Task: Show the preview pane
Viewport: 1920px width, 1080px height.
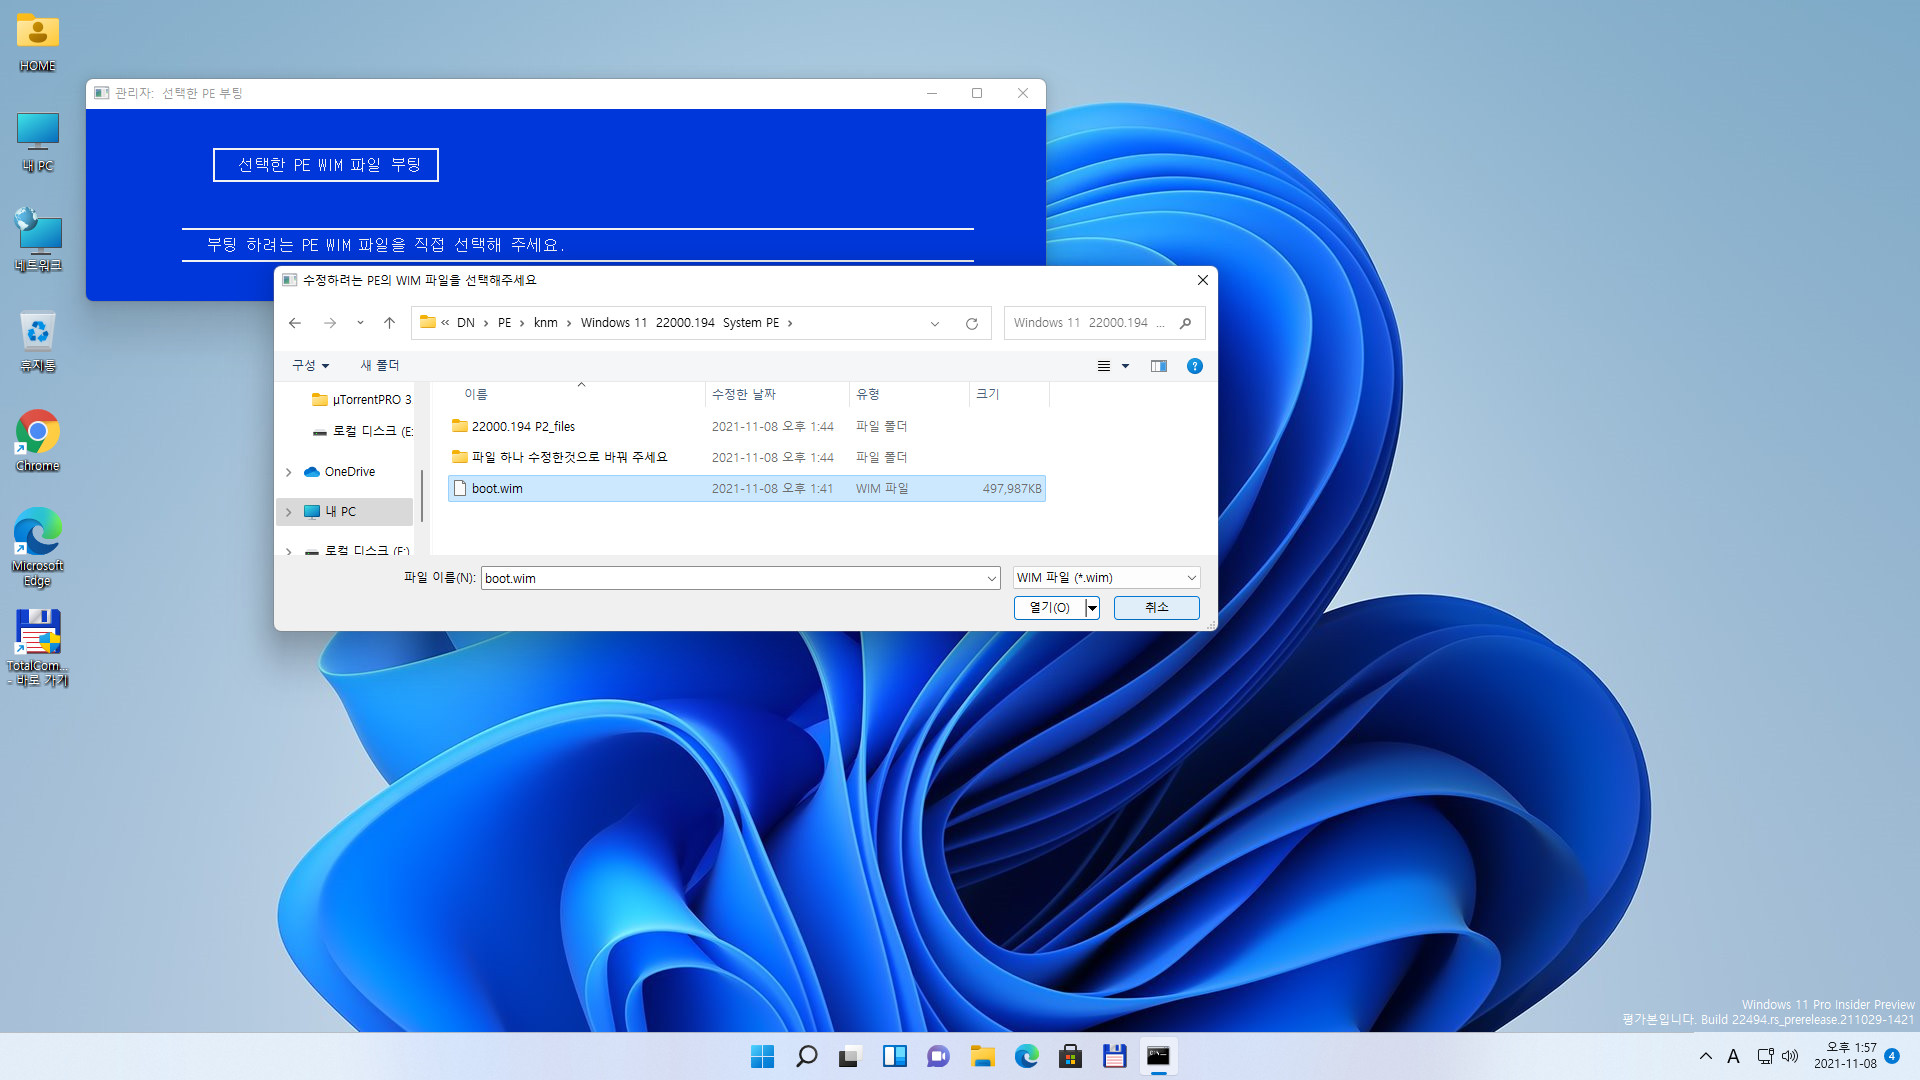Action: click(1159, 366)
